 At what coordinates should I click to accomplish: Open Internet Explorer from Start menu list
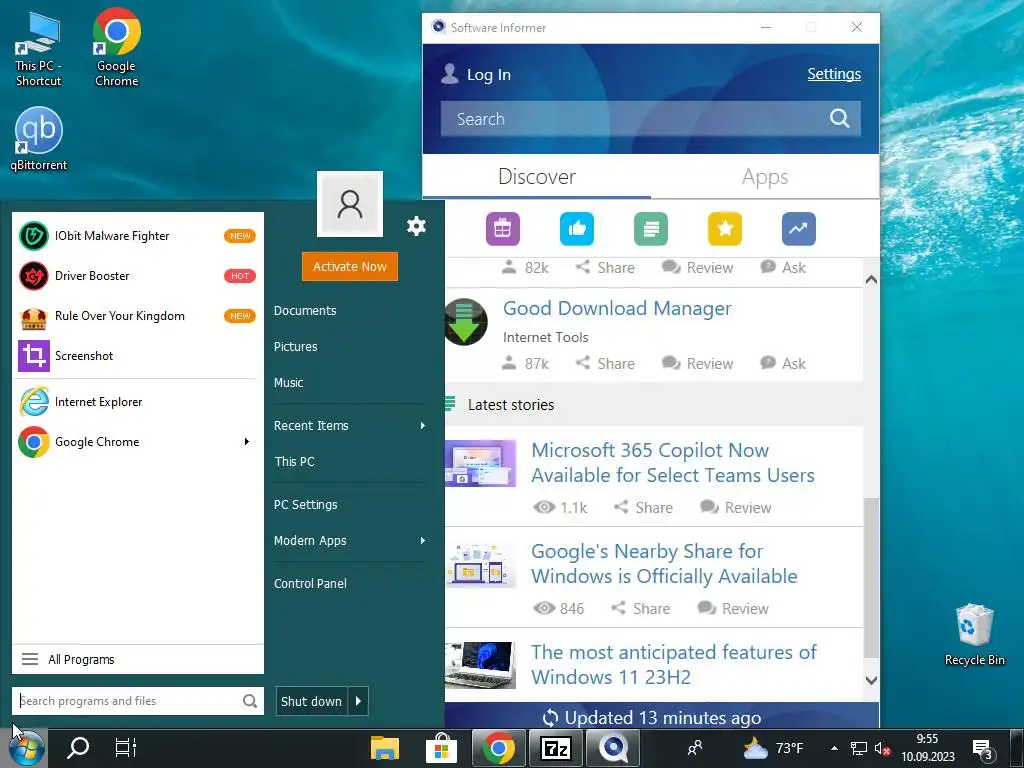[x=137, y=402]
